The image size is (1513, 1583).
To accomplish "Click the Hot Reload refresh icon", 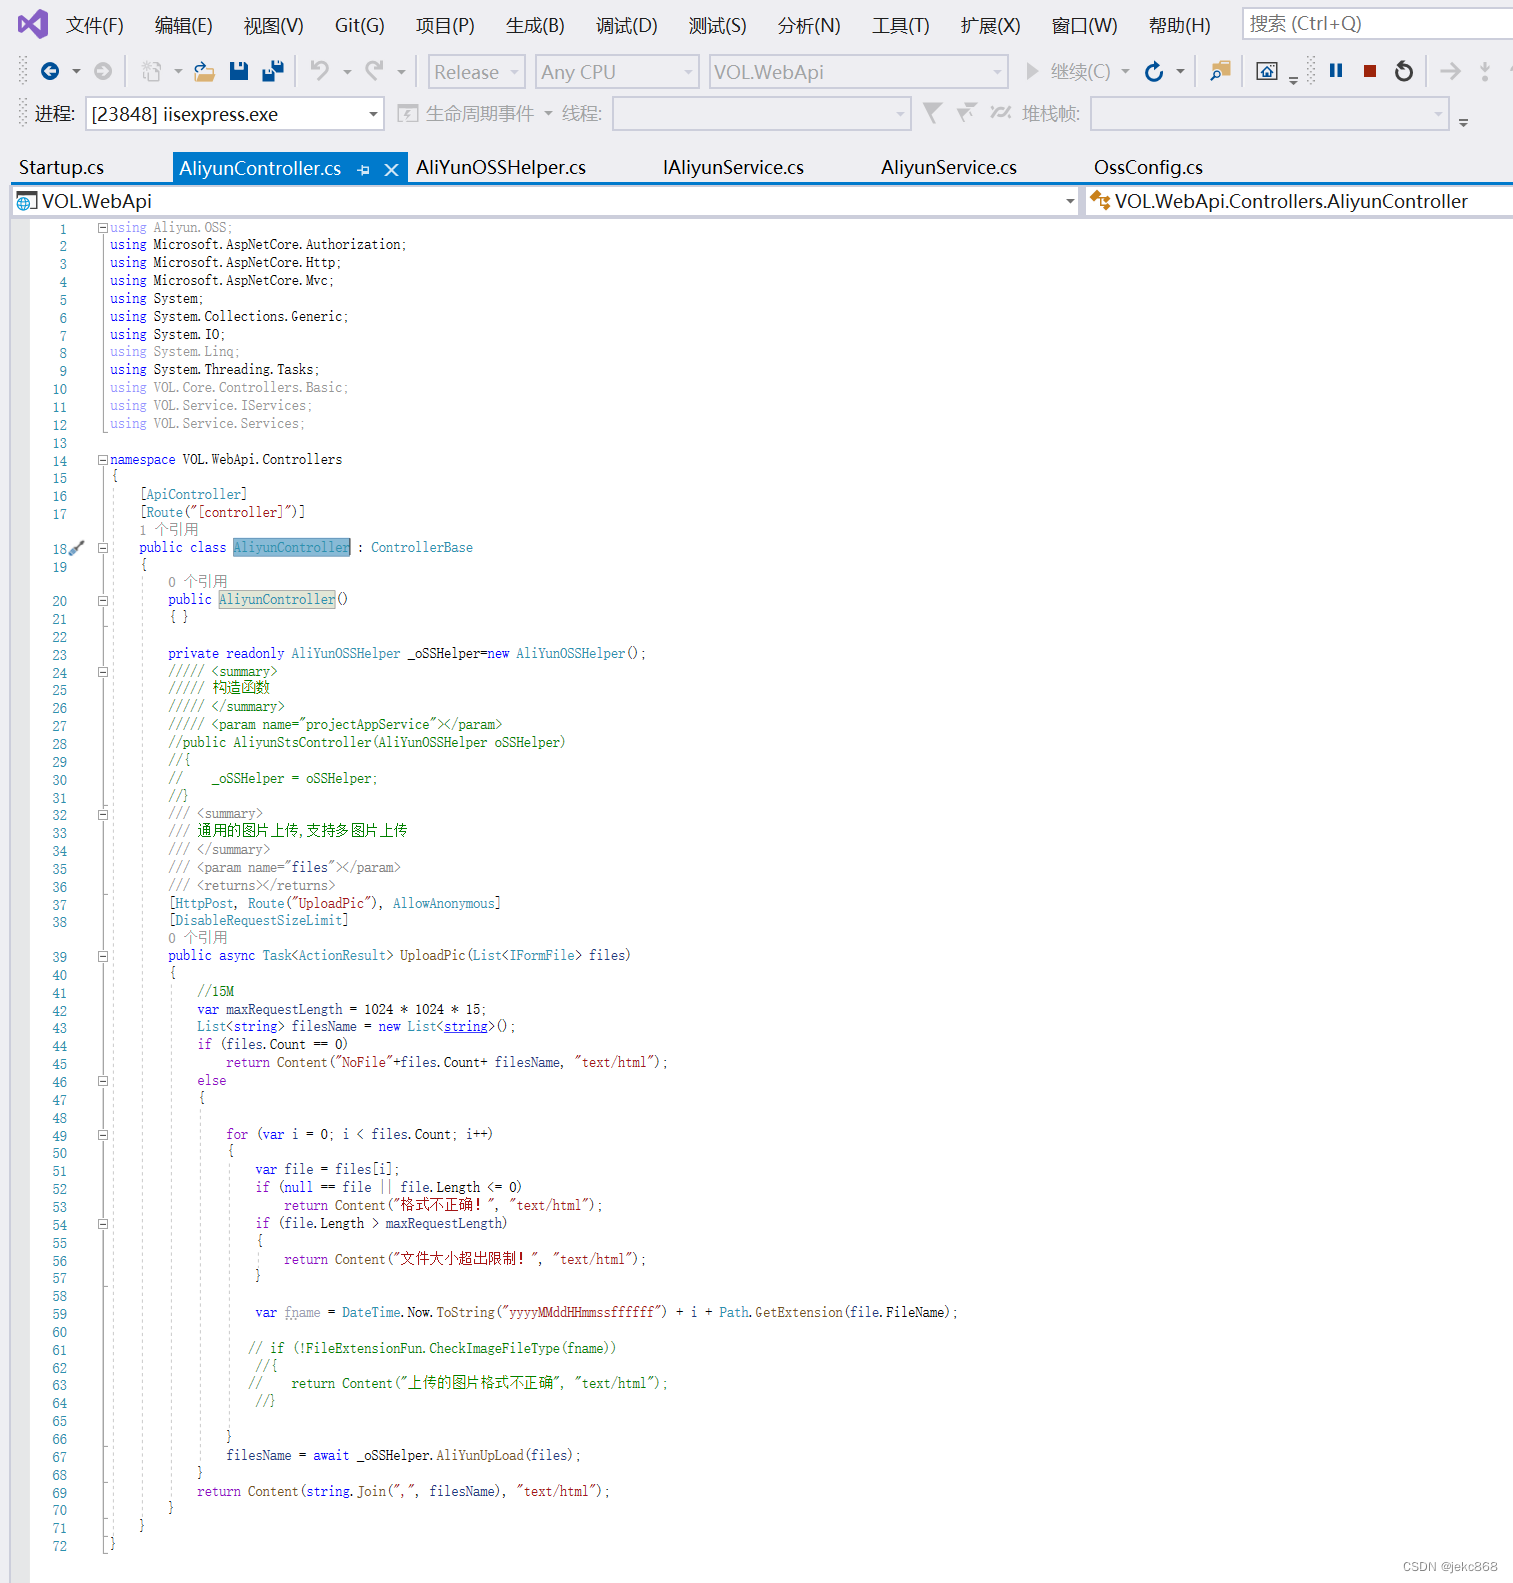I will click(1154, 72).
